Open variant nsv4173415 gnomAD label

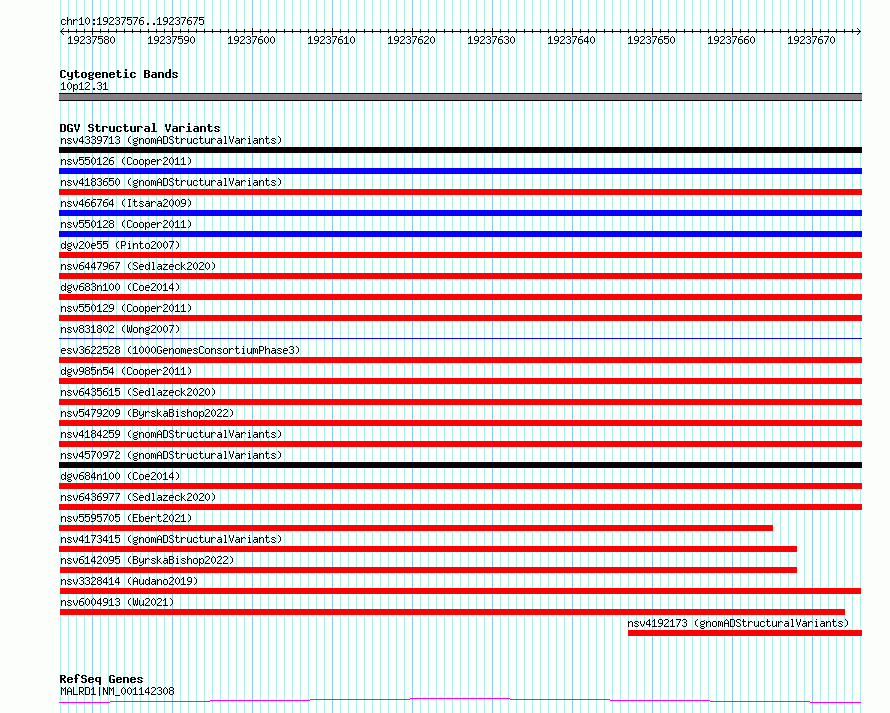point(171,539)
